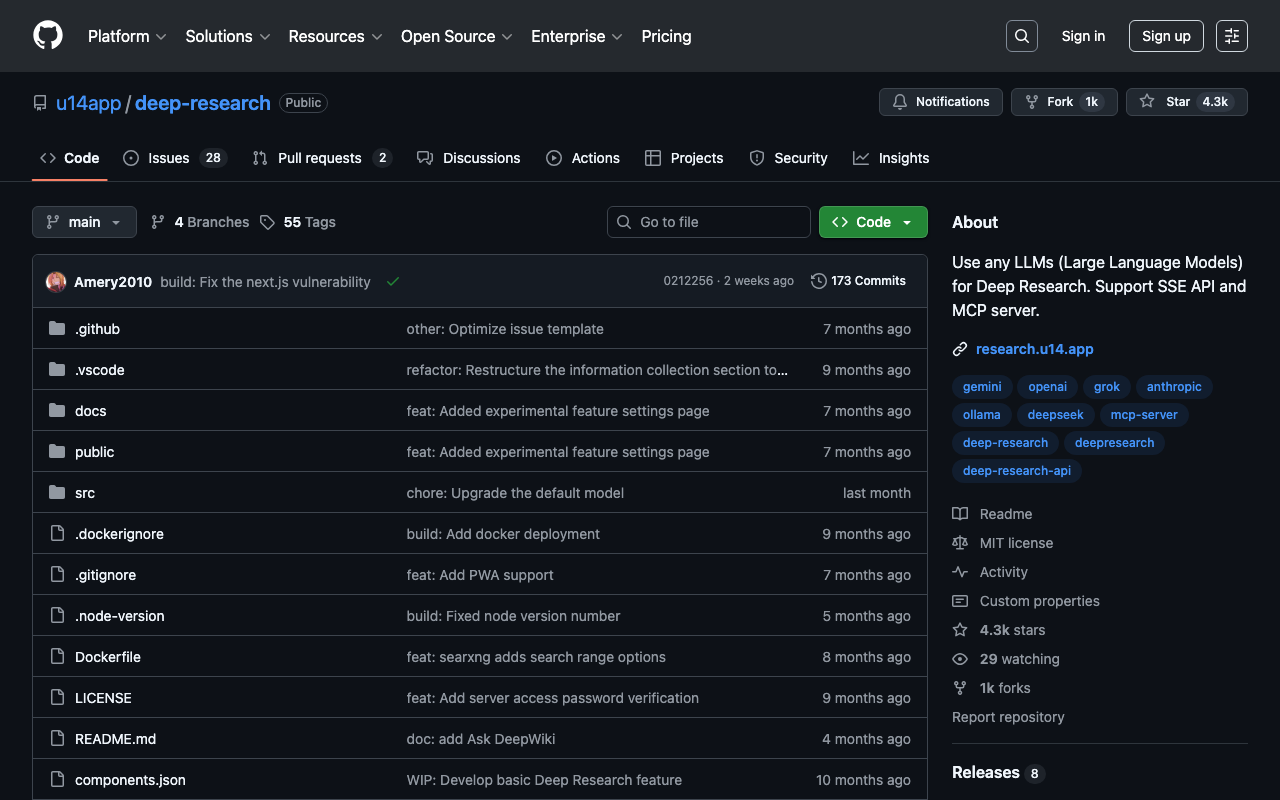Viewport: 1280px width, 800px height.
Task: Click the Notifications bell button
Action: [x=940, y=102]
